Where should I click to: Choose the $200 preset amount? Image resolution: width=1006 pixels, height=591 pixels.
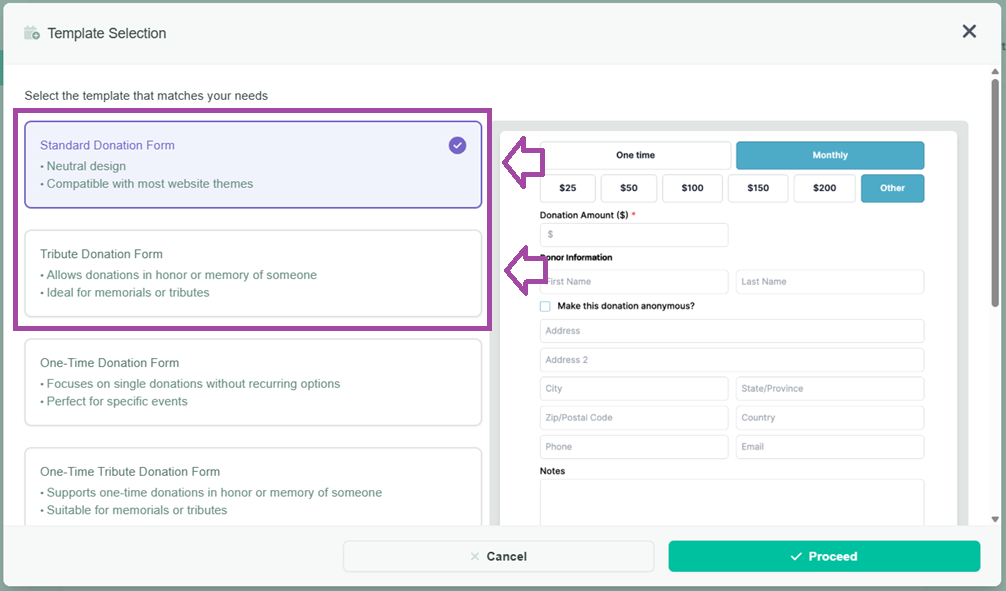click(824, 188)
